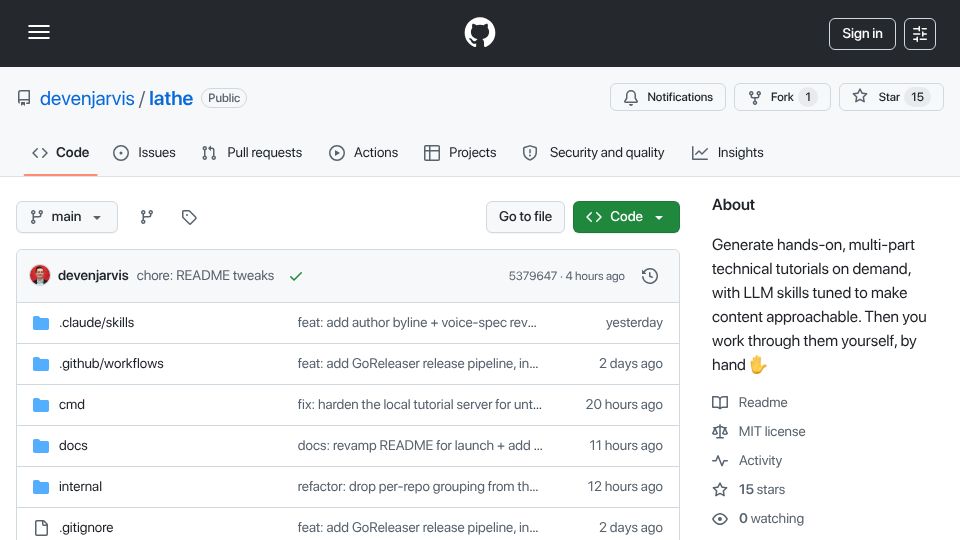Open the .github/workflows folder
The width and height of the screenshot is (960, 540).
(x=111, y=364)
